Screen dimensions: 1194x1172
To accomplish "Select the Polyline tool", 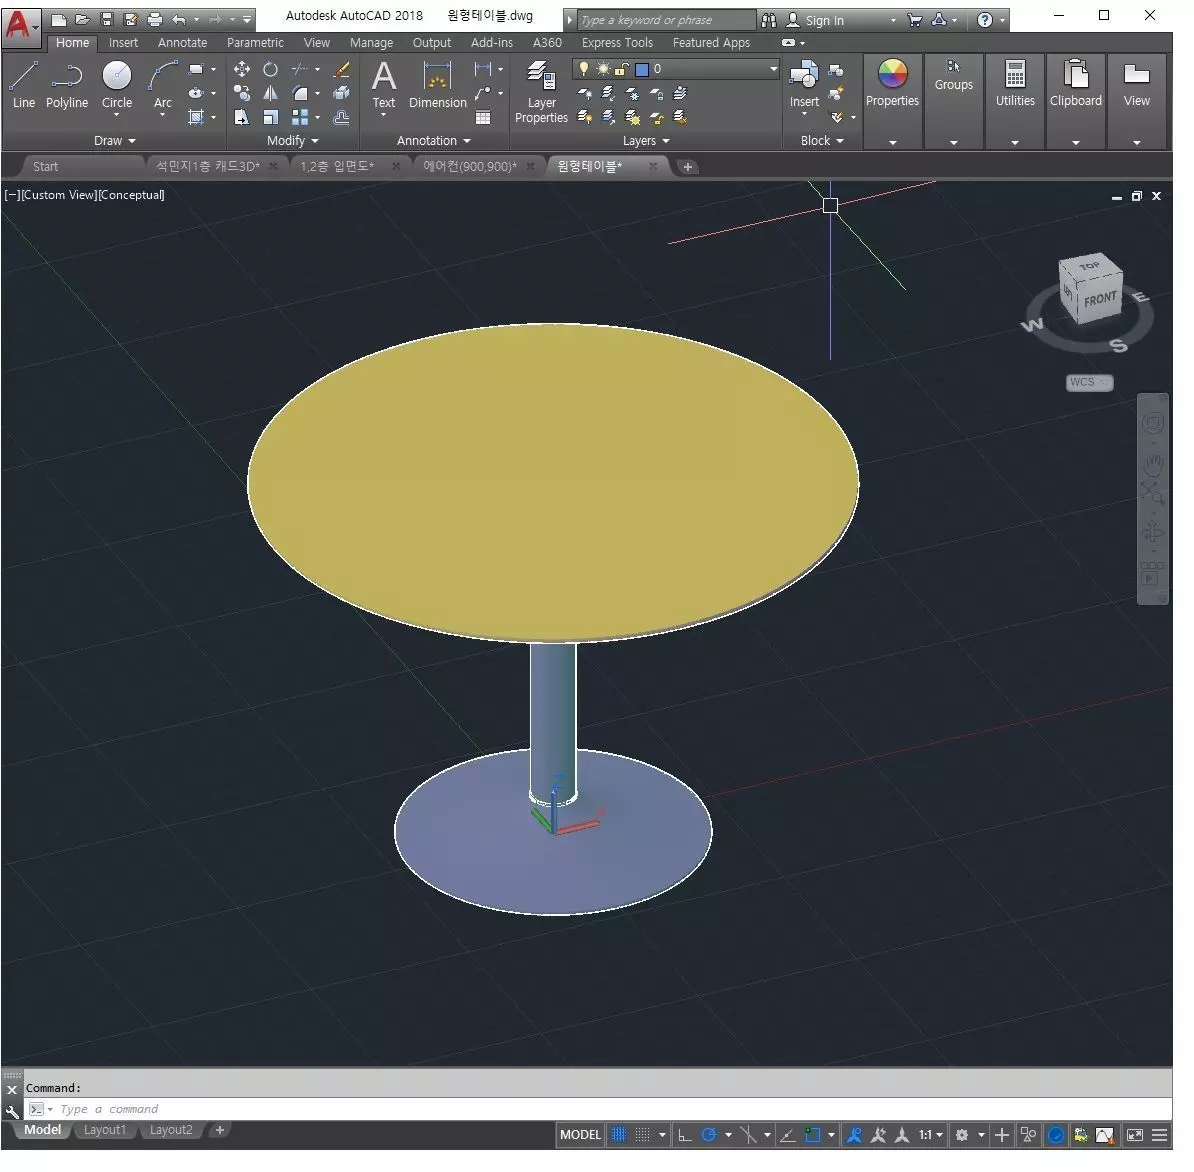I will [67, 85].
